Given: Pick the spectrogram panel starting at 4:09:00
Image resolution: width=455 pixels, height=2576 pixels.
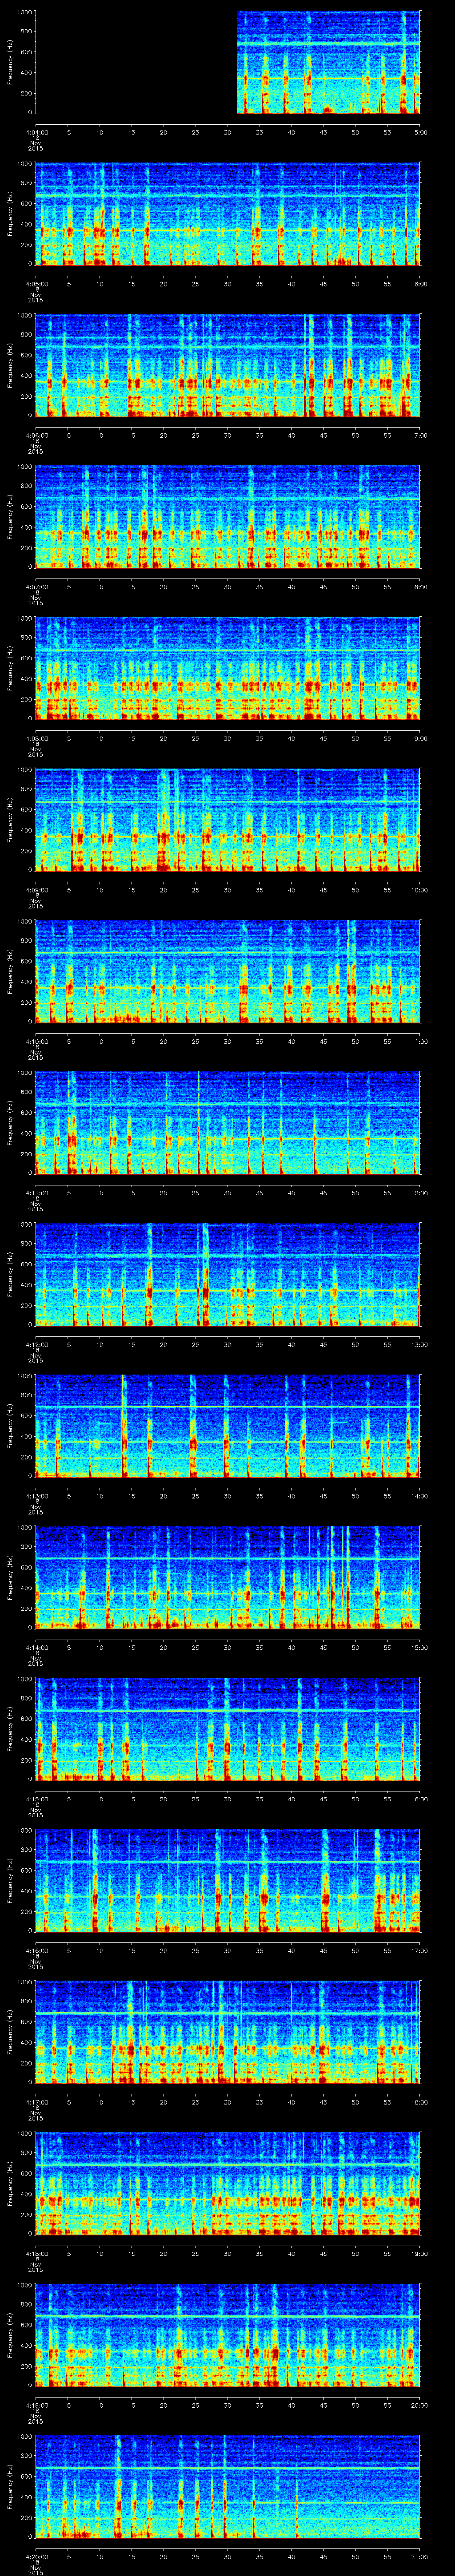Looking at the screenshot, I should click(228, 820).
